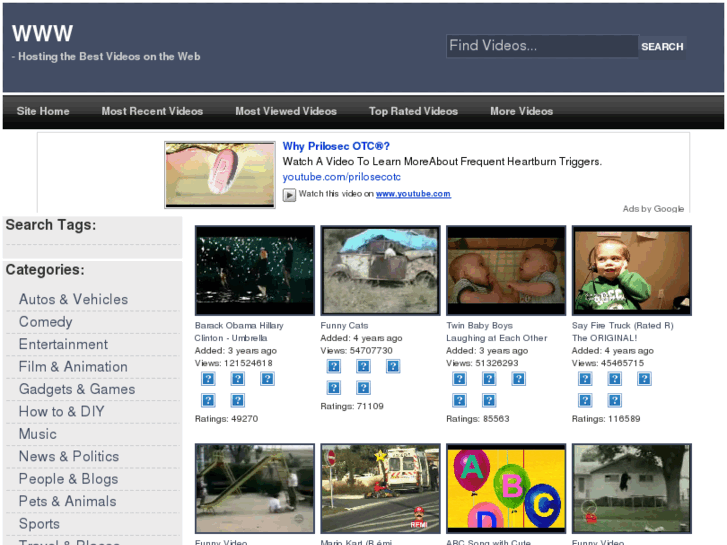Open Film & Animation category

(73, 366)
